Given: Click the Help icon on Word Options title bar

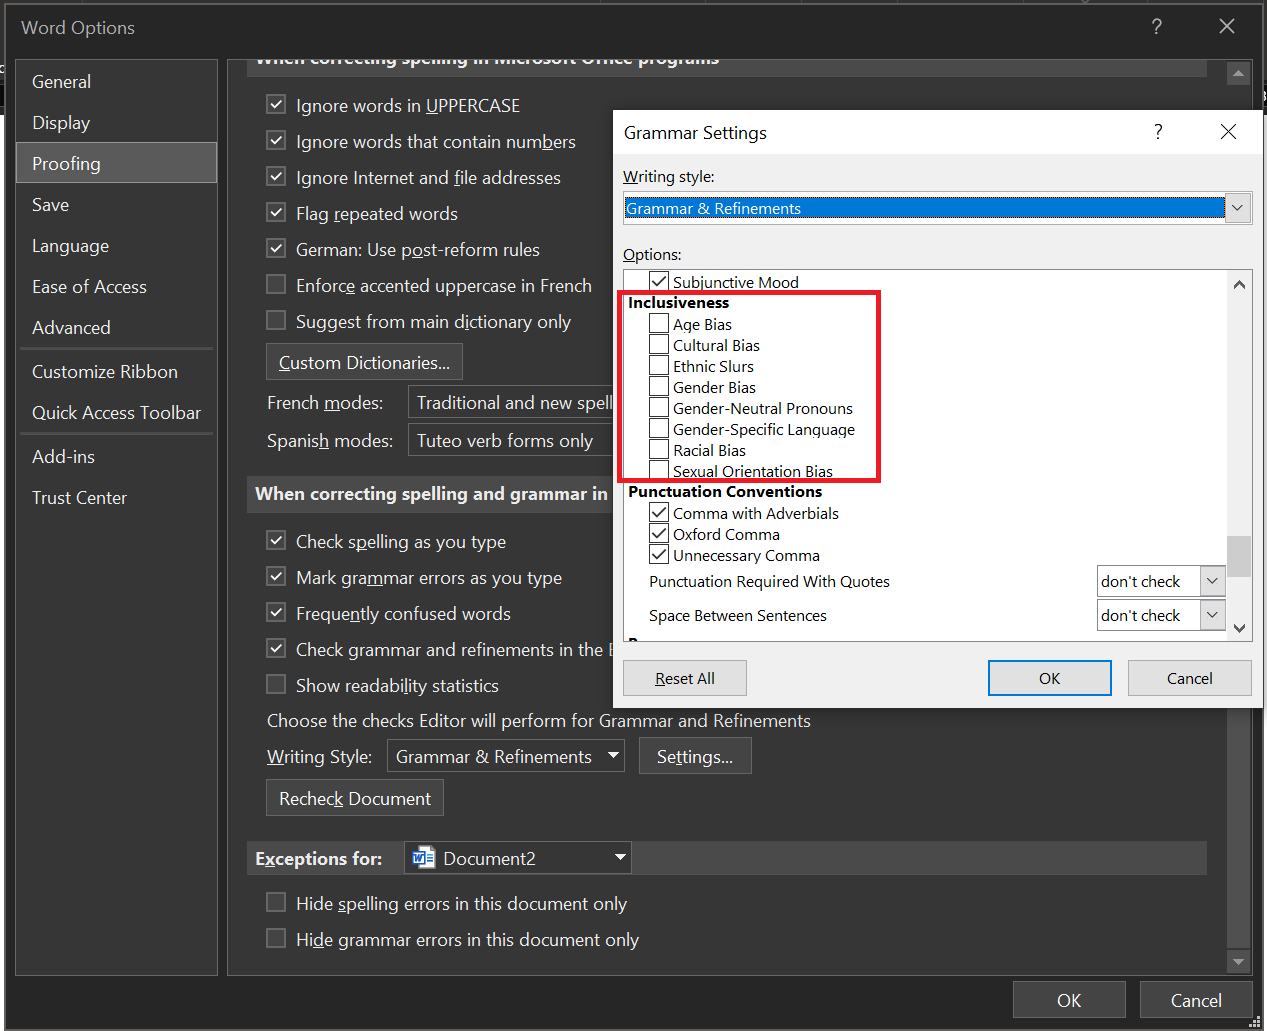Looking at the screenshot, I should 1156,27.
